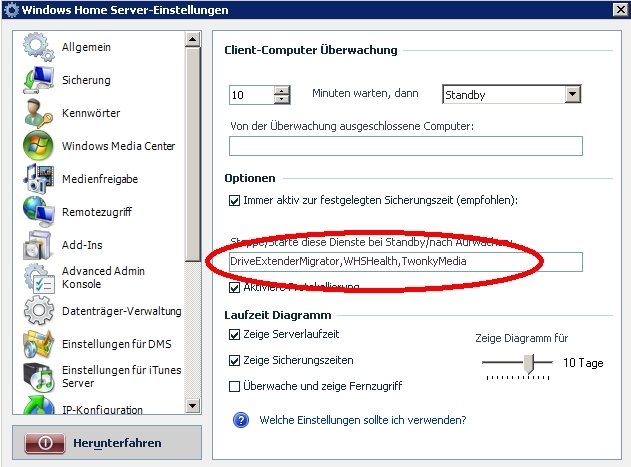
Task: Decrease minutes with the spinner down arrow
Action: point(282,99)
